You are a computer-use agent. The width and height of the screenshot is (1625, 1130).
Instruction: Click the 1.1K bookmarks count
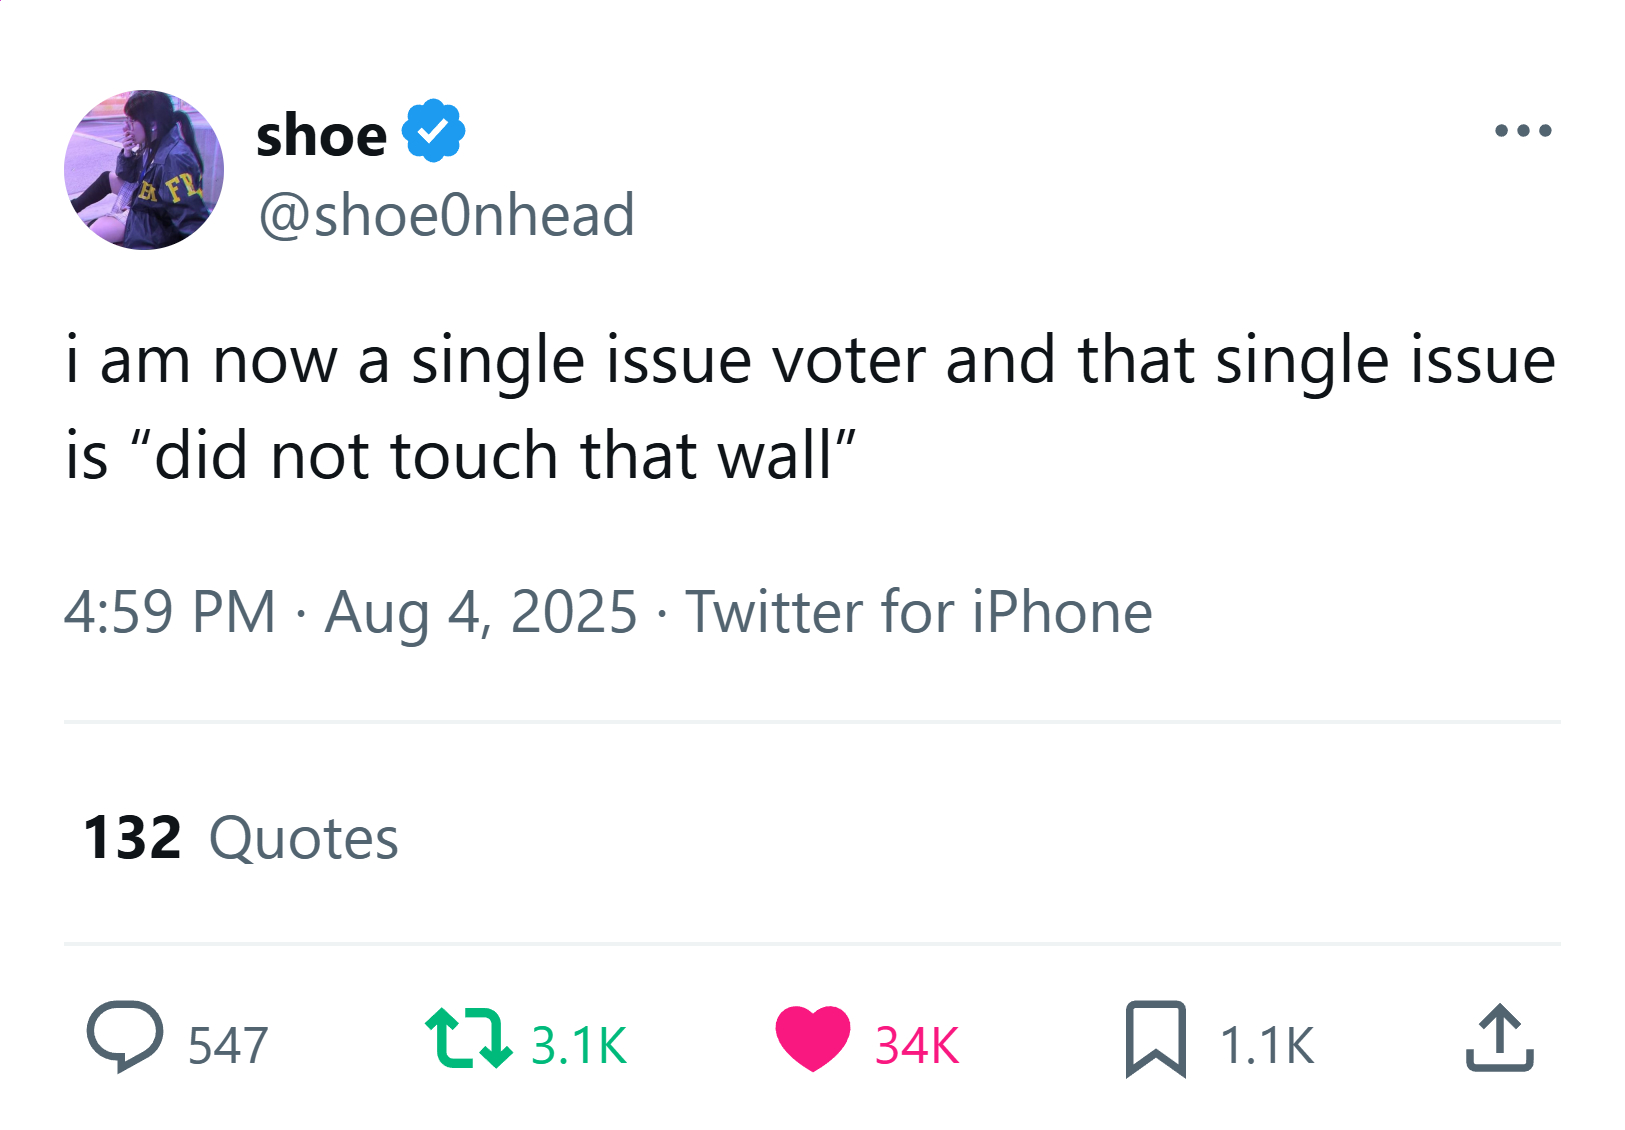tap(1266, 1046)
